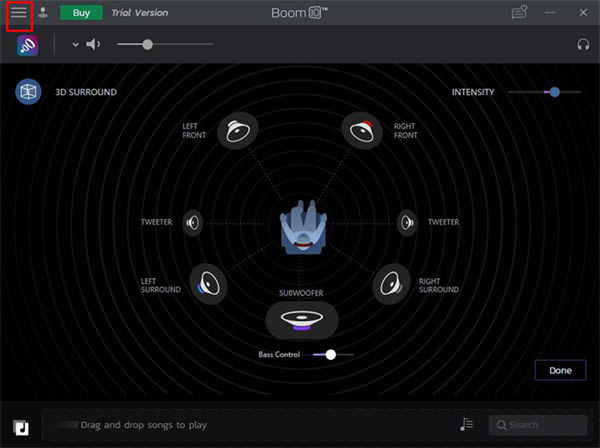Image resolution: width=600 pixels, height=448 pixels.
Task: Click the INTENSITY label
Action: coord(473,92)
